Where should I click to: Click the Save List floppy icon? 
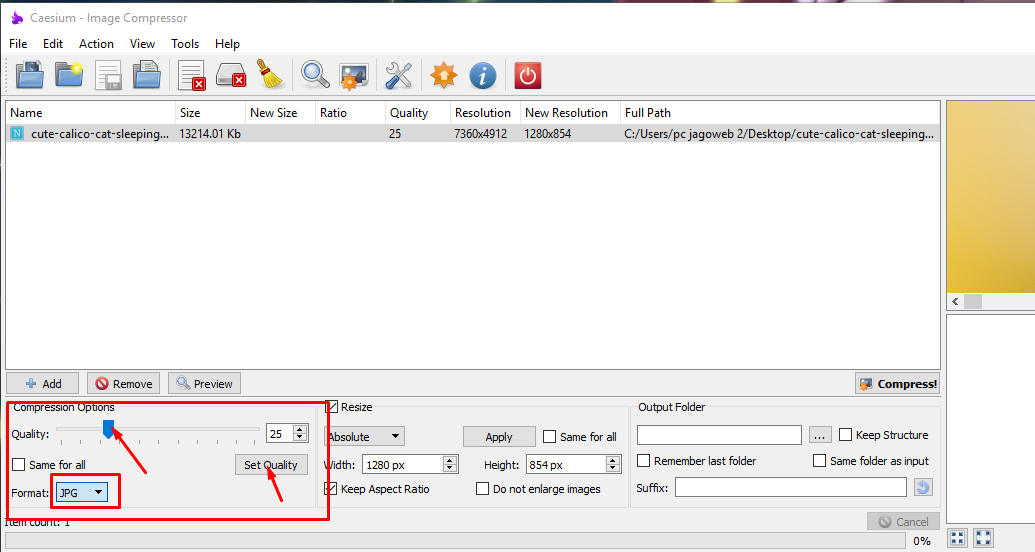(108, 75)
